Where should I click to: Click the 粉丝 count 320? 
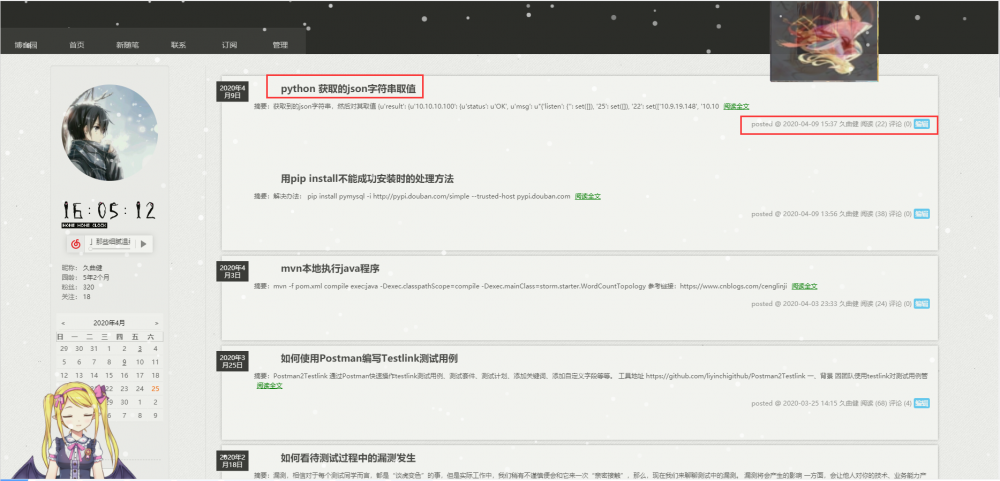click(89, 287)
